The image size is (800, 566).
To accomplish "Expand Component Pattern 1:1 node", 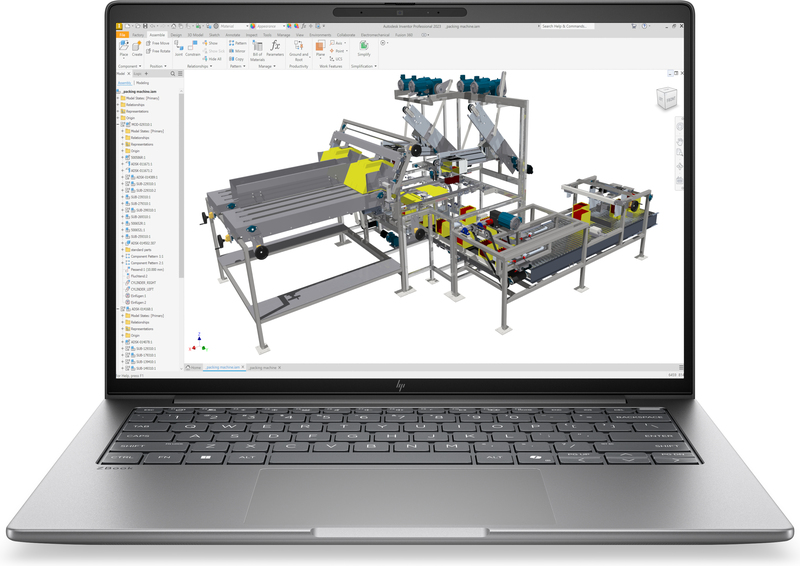I will point(123,257).
